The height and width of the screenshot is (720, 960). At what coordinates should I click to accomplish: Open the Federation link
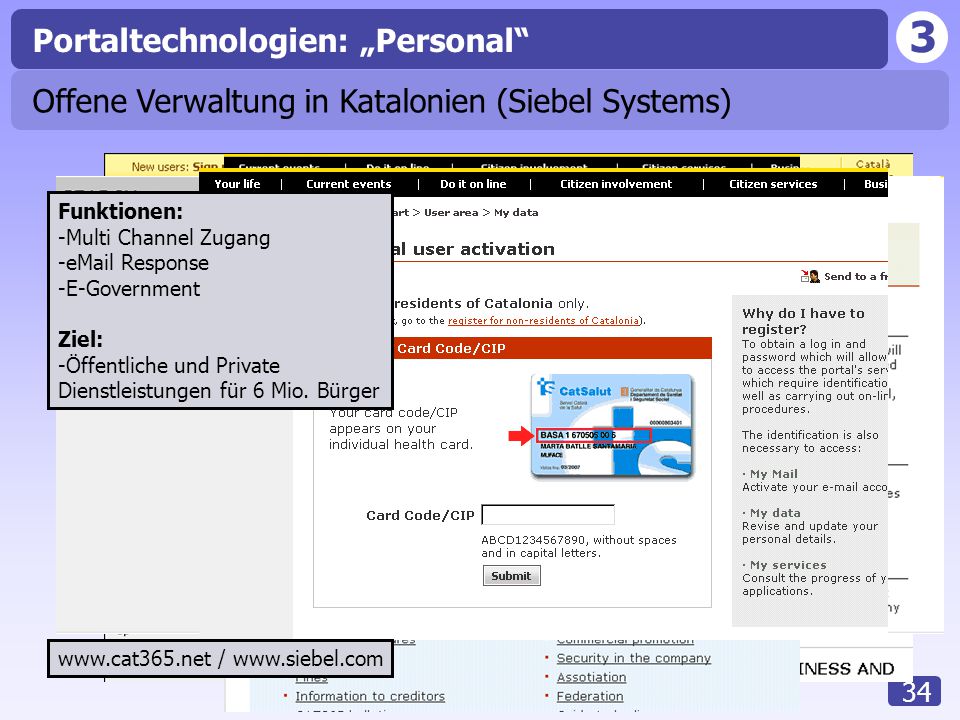point(590,696)
